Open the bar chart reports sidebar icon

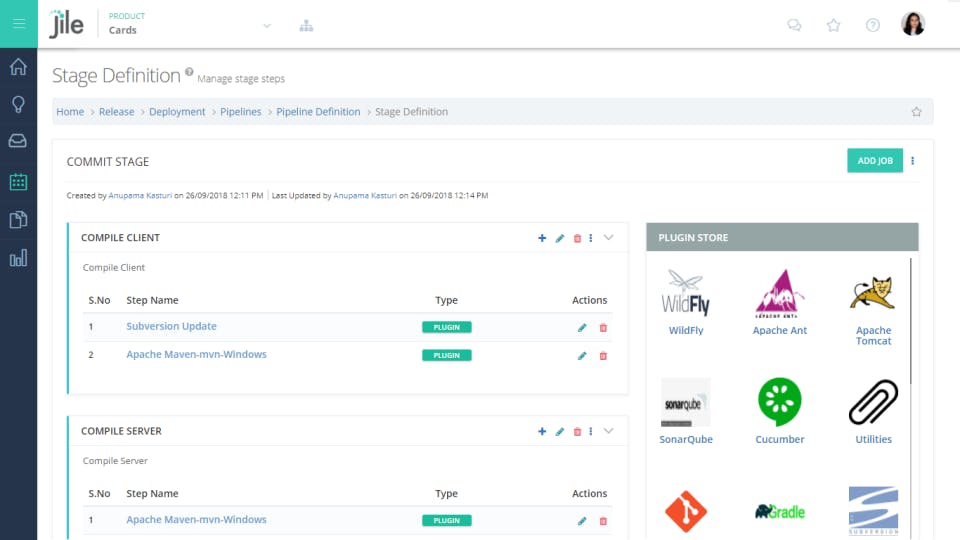coord(18,259)
